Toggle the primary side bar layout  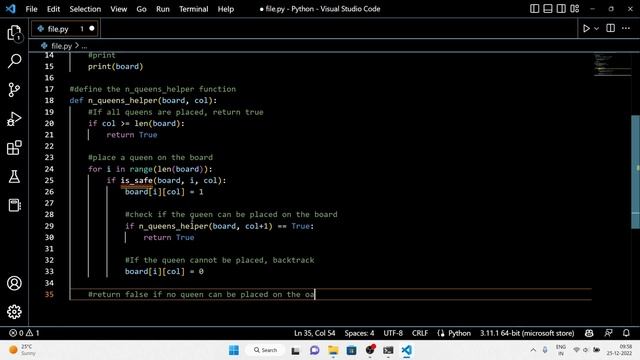tap(534, 9)
